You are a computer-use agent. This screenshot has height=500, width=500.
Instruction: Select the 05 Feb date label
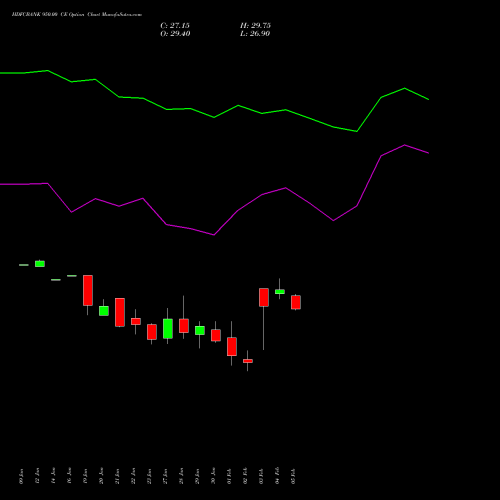(293, 476)
